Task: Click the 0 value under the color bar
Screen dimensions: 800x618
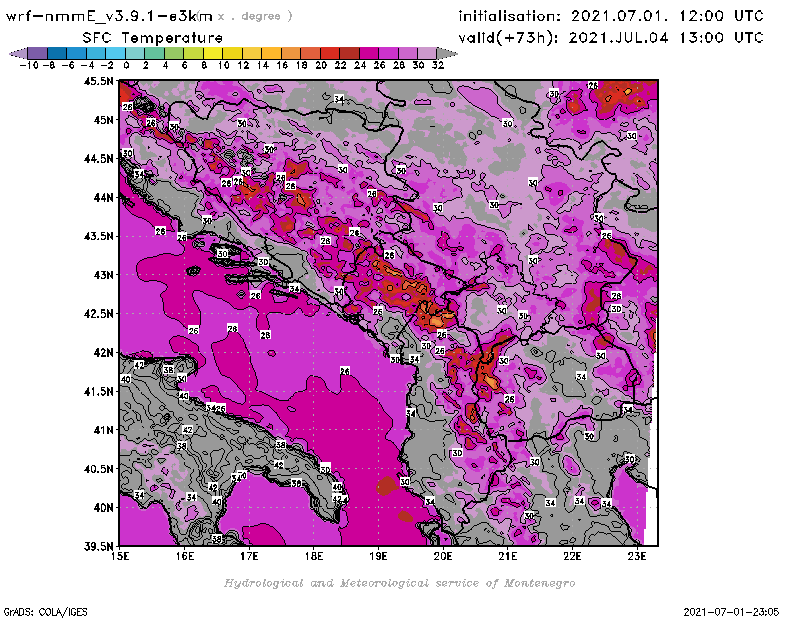Action: pyautogui.click(x=126, y=65)
